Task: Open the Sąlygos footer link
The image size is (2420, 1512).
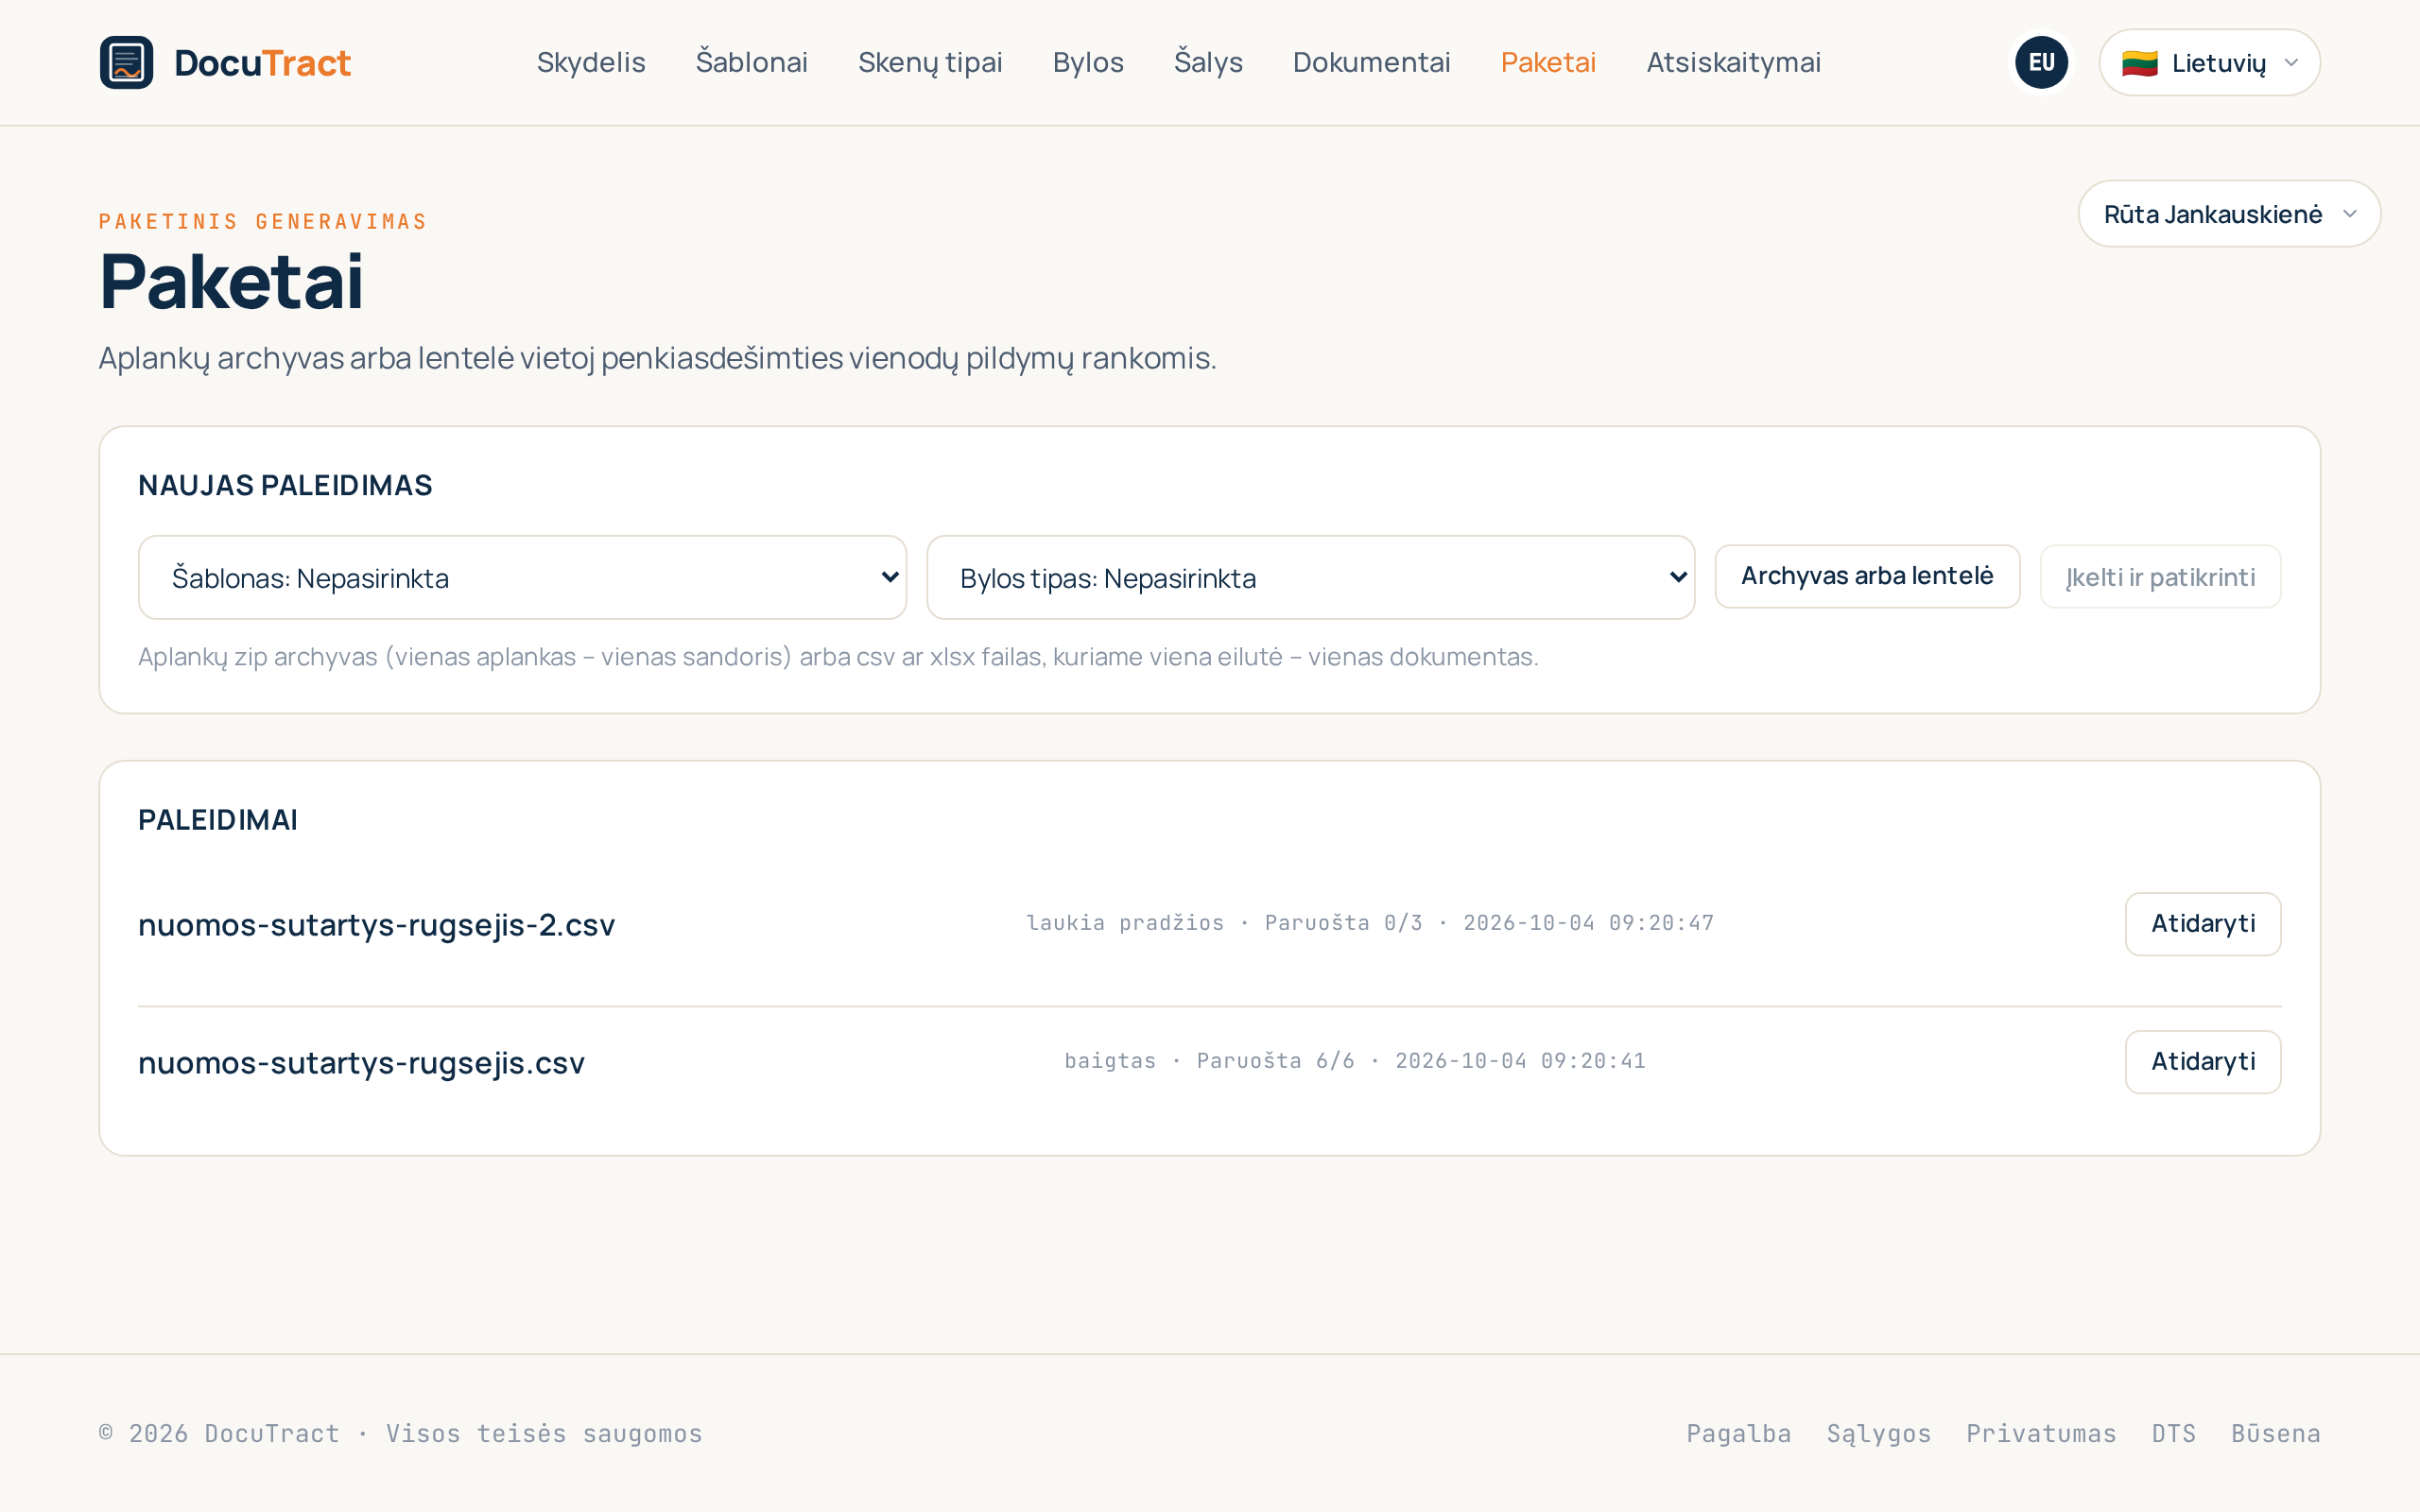Action: coord(1879,1433)
